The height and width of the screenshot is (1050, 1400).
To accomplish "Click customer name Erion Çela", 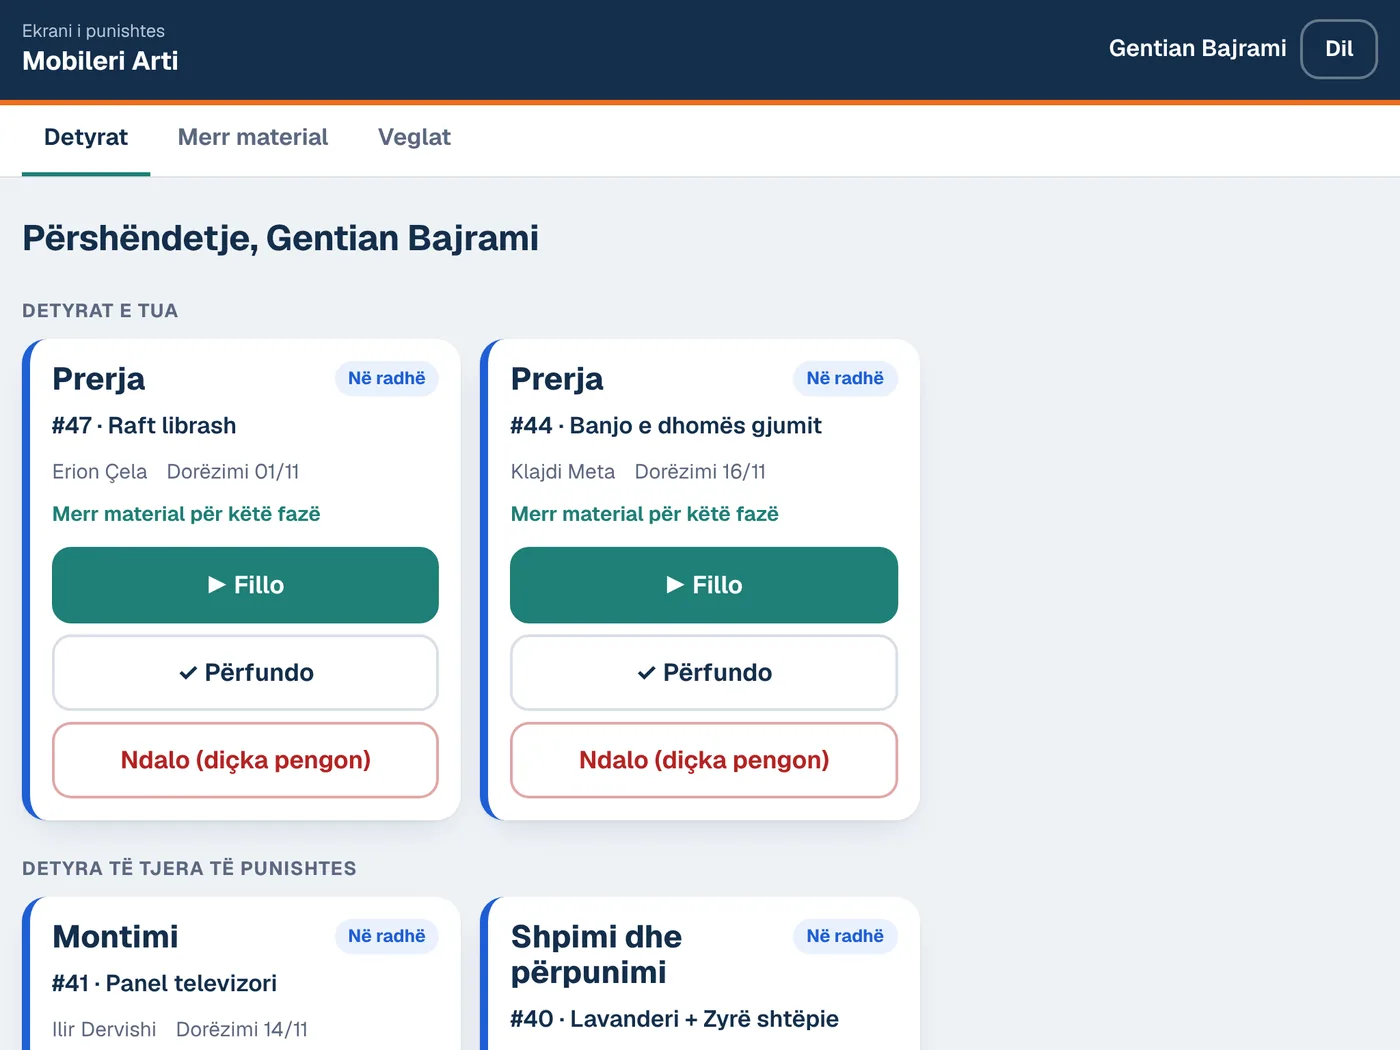I will click(100, 472).
